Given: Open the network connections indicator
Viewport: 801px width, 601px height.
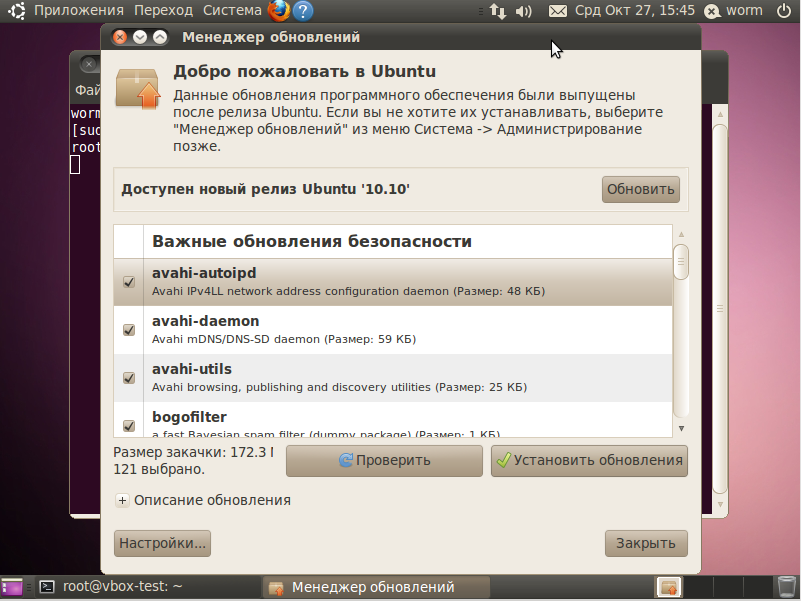Looking at the screenshot, I should pos(498,11).
